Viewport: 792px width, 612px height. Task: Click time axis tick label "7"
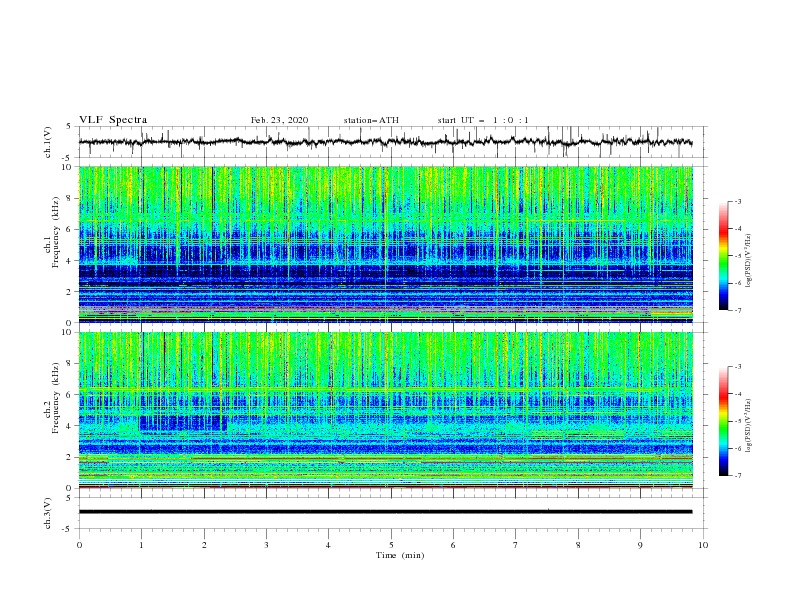[516, 545]
